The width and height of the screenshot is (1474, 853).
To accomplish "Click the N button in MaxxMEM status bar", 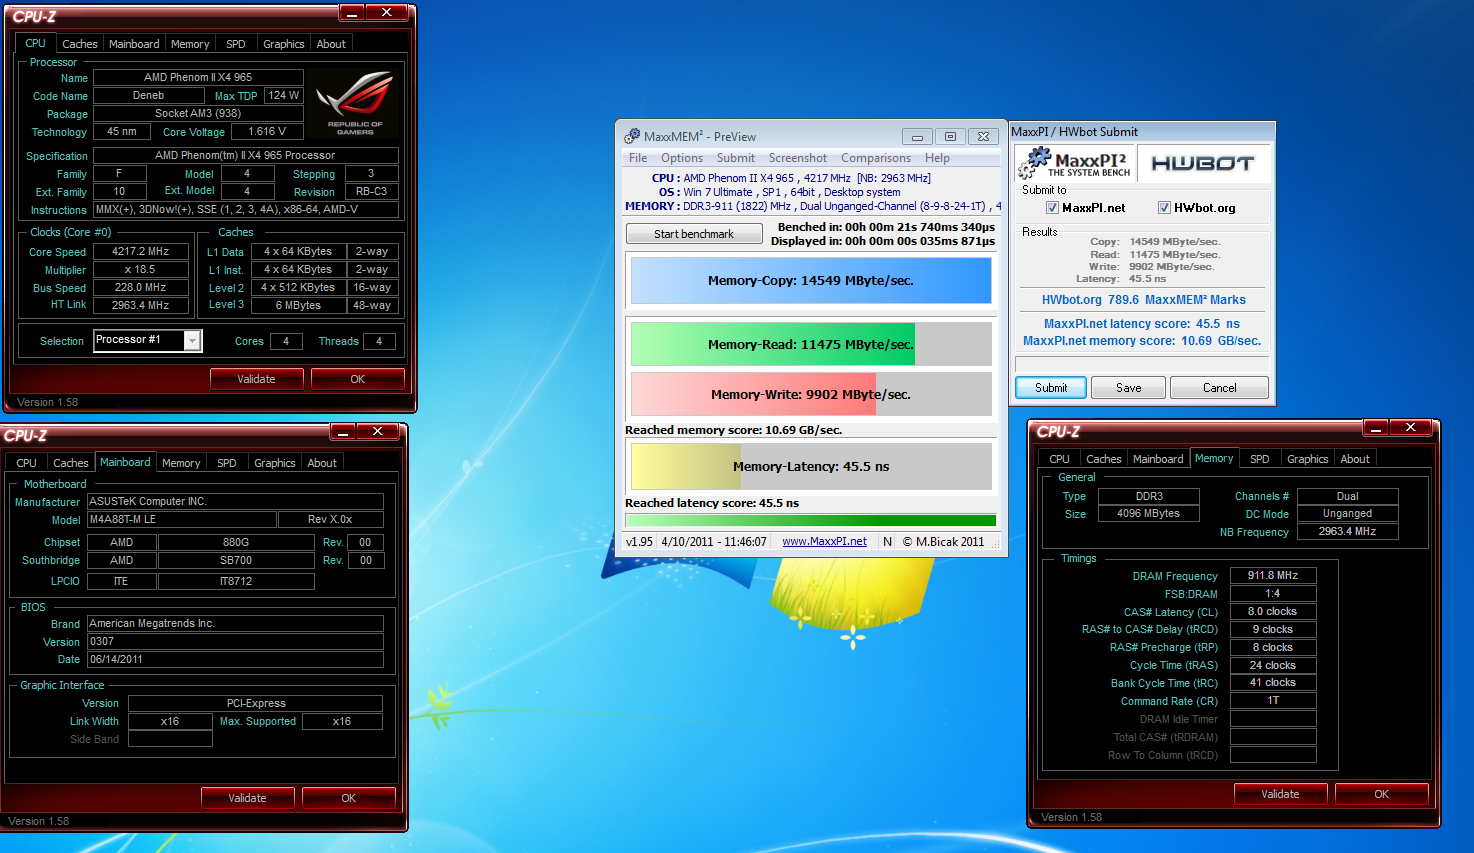I will 887,542.
